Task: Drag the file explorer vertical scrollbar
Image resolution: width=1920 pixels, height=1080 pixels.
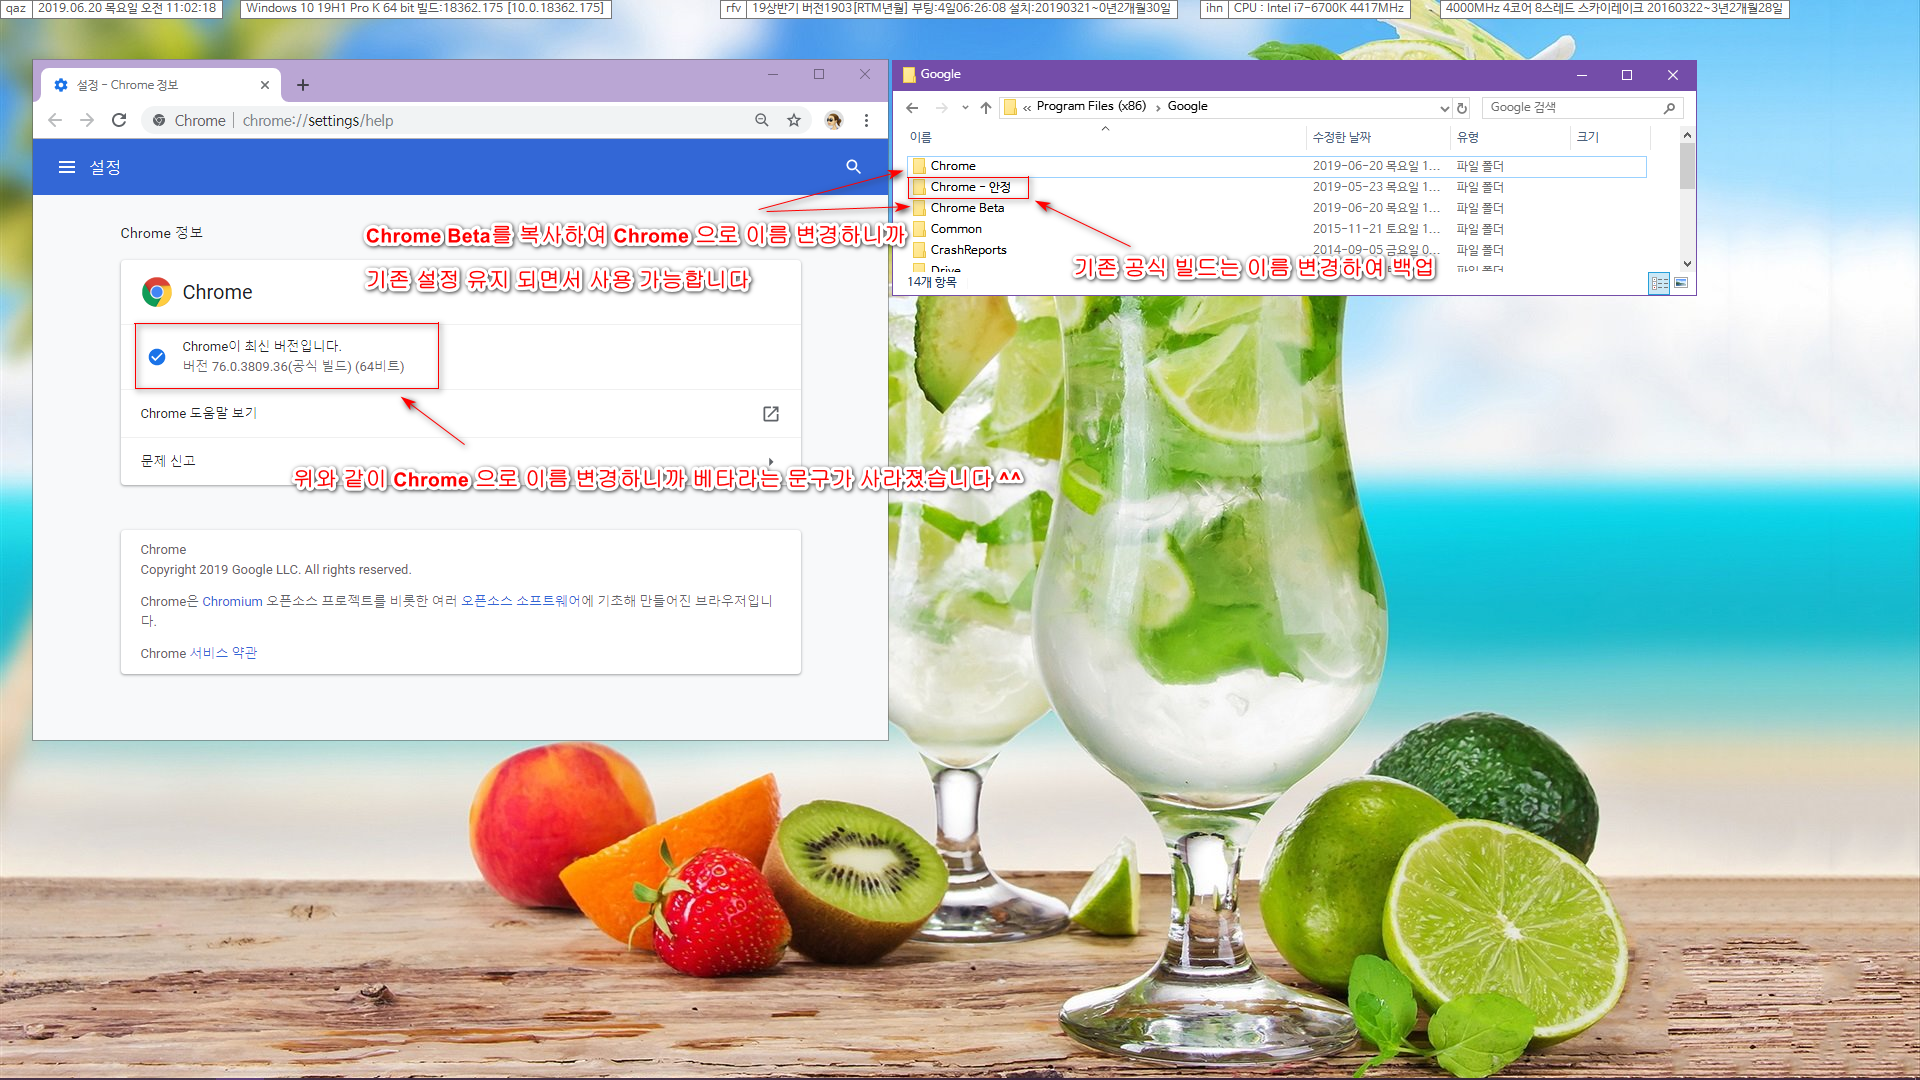Action: click(1684, 169)
